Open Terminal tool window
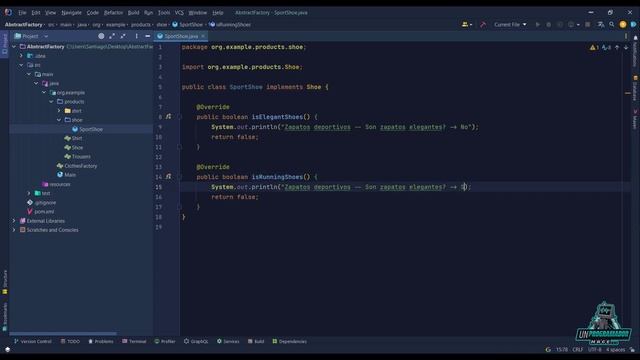The width and height of the screenshot is (640, 360). (x=134, y=341)
